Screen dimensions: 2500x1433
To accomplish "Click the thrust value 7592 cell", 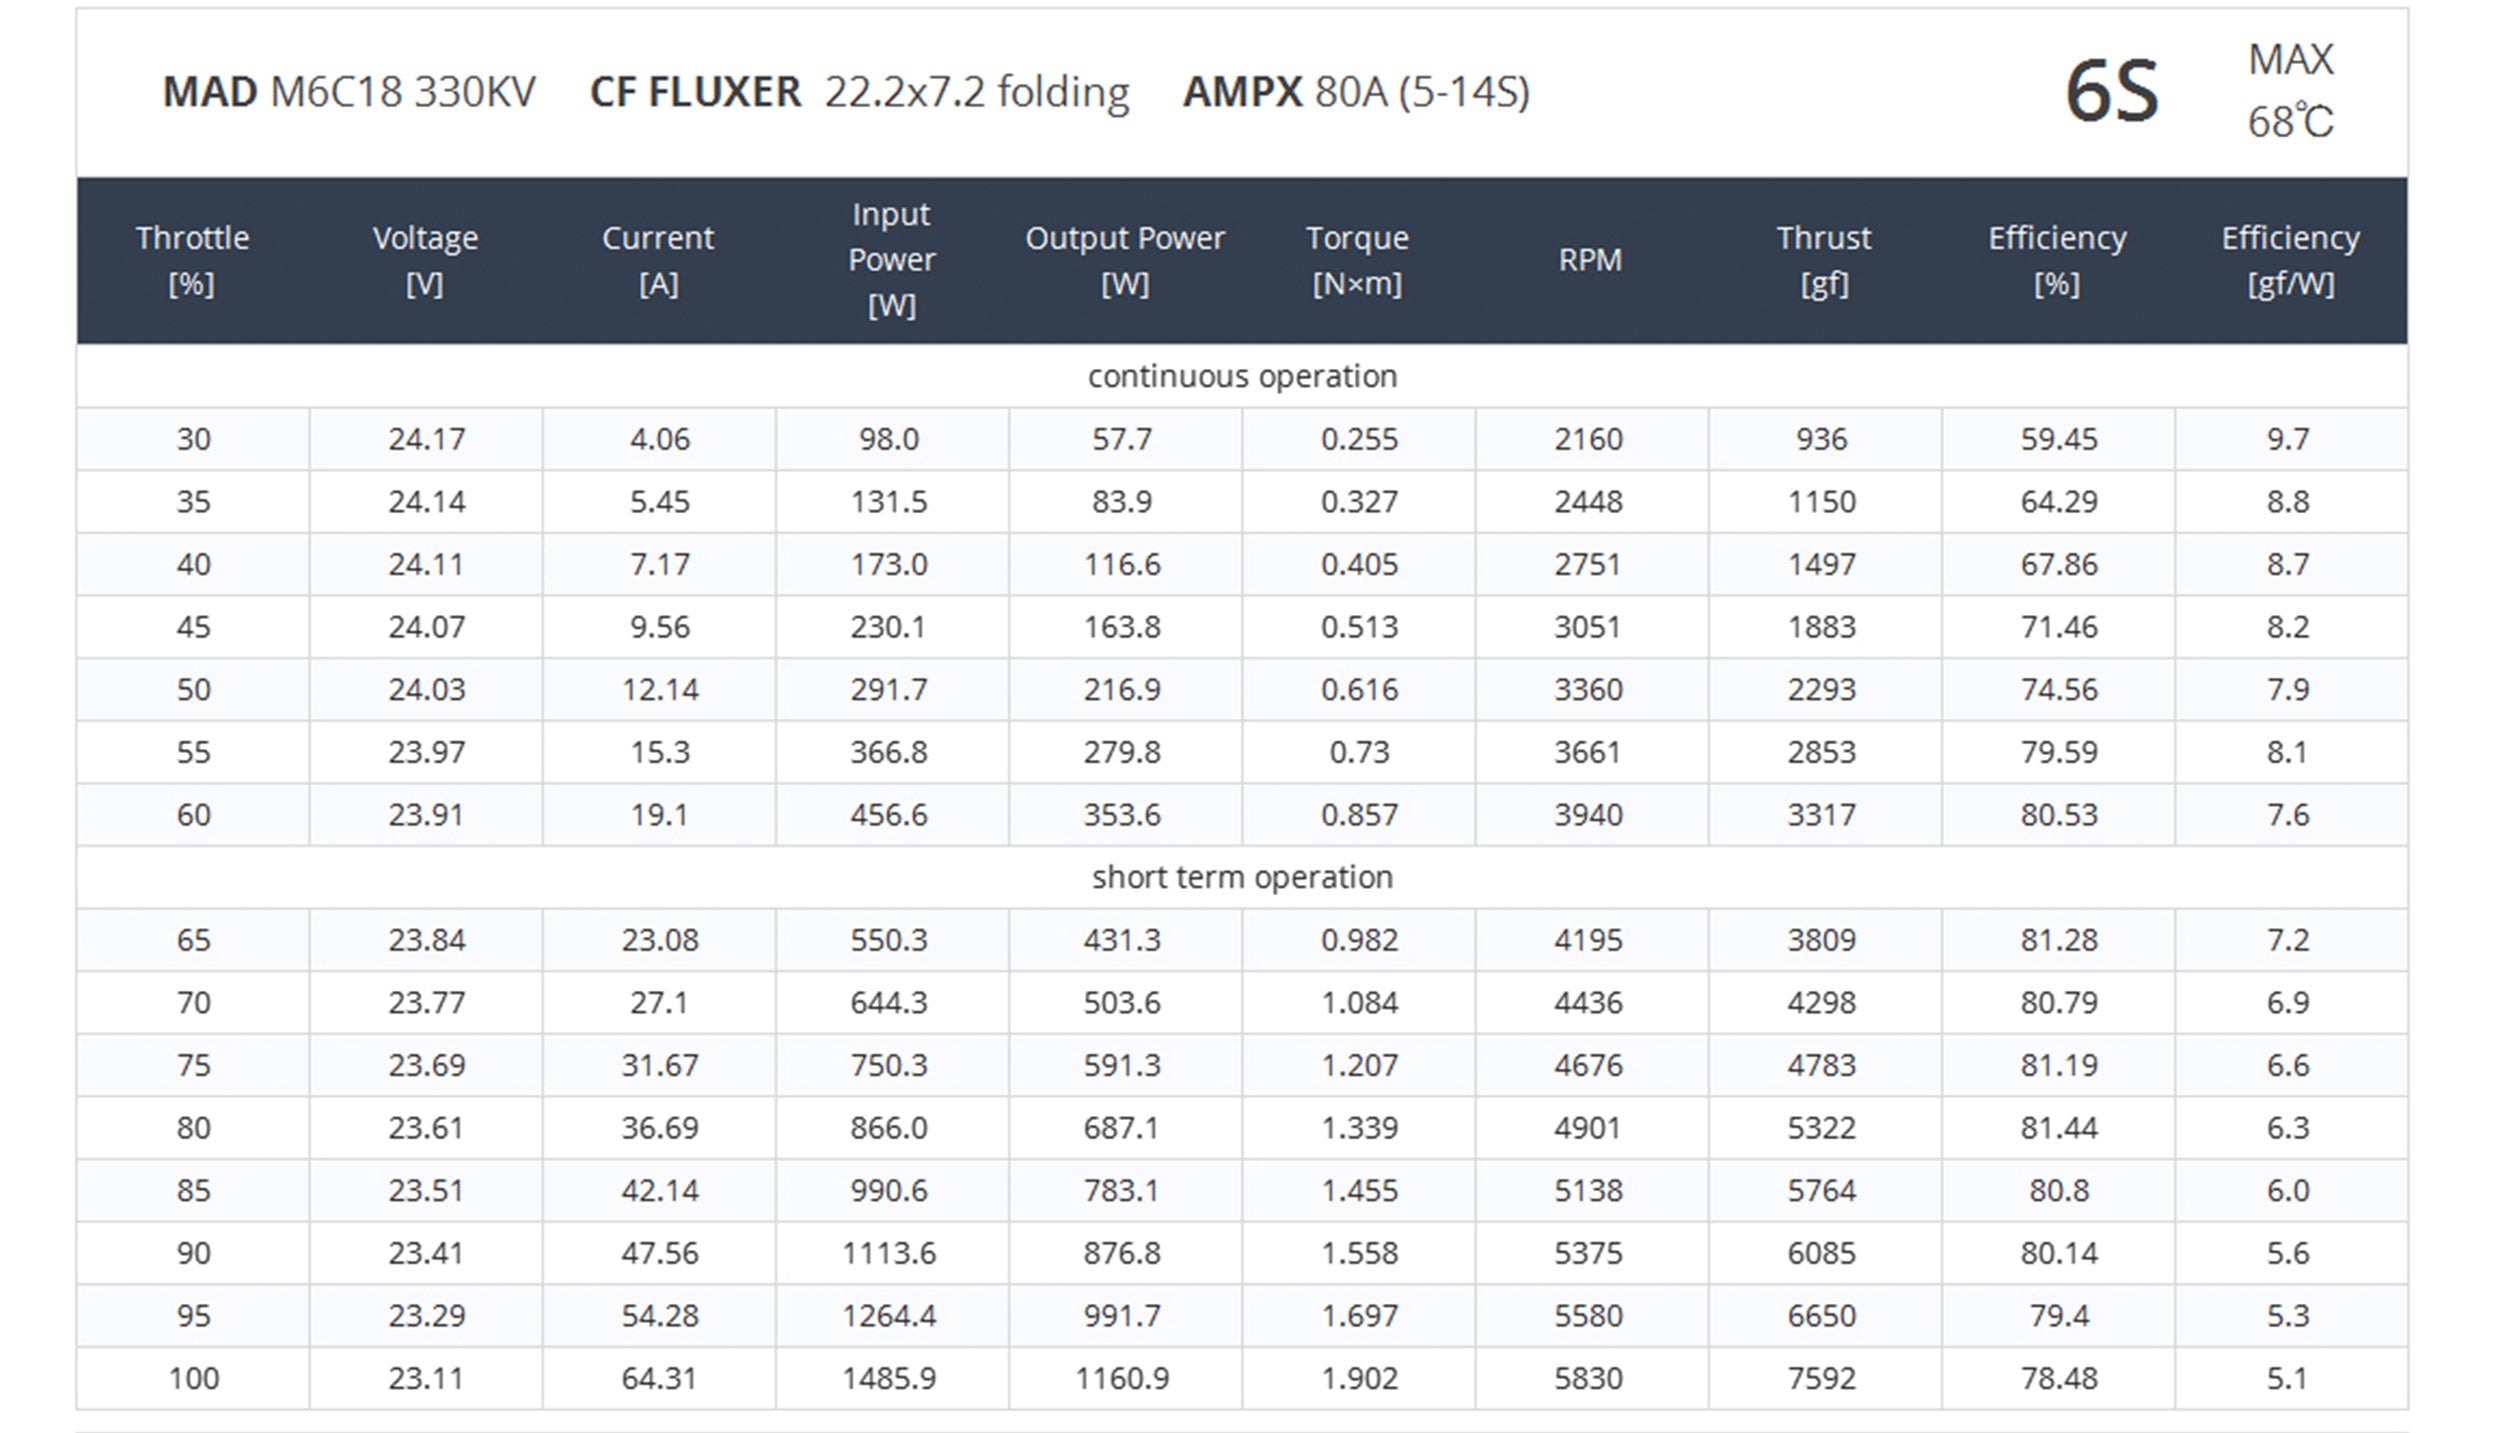I will [x=1822, y=1378].
